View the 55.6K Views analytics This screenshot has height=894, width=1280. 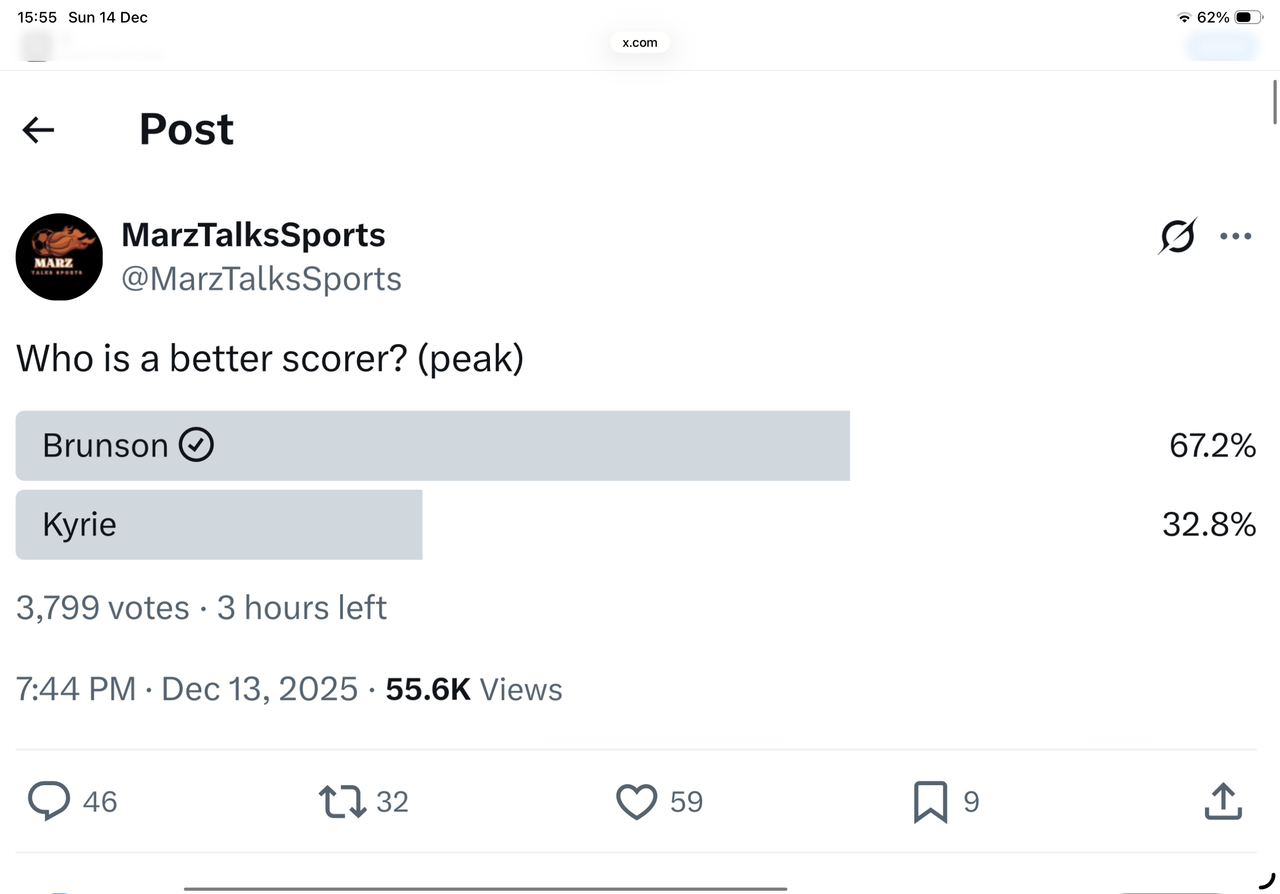(x=474, y=689)
